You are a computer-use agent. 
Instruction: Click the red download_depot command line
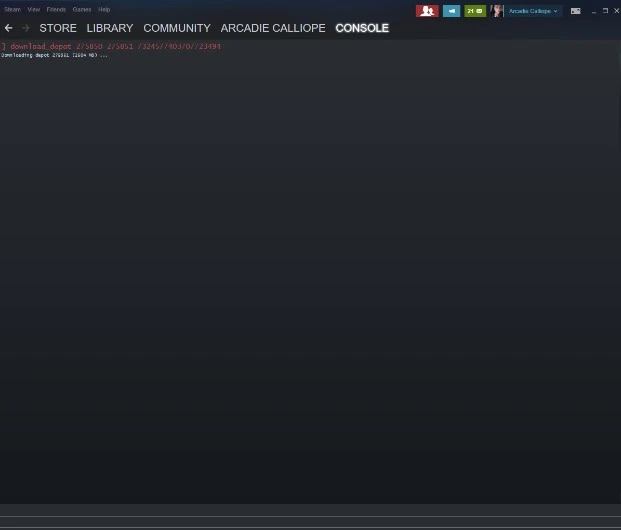tap(111, 46)
